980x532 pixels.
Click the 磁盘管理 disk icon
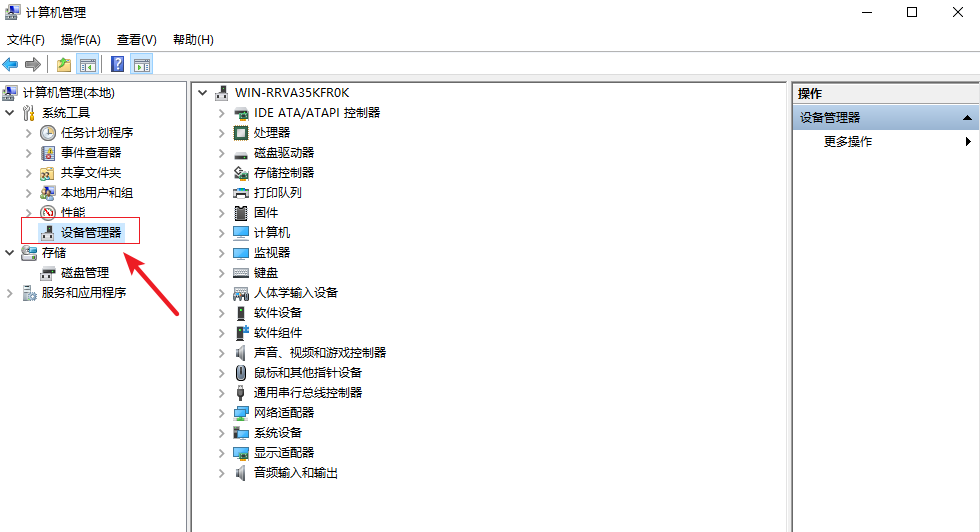[48, 273]
